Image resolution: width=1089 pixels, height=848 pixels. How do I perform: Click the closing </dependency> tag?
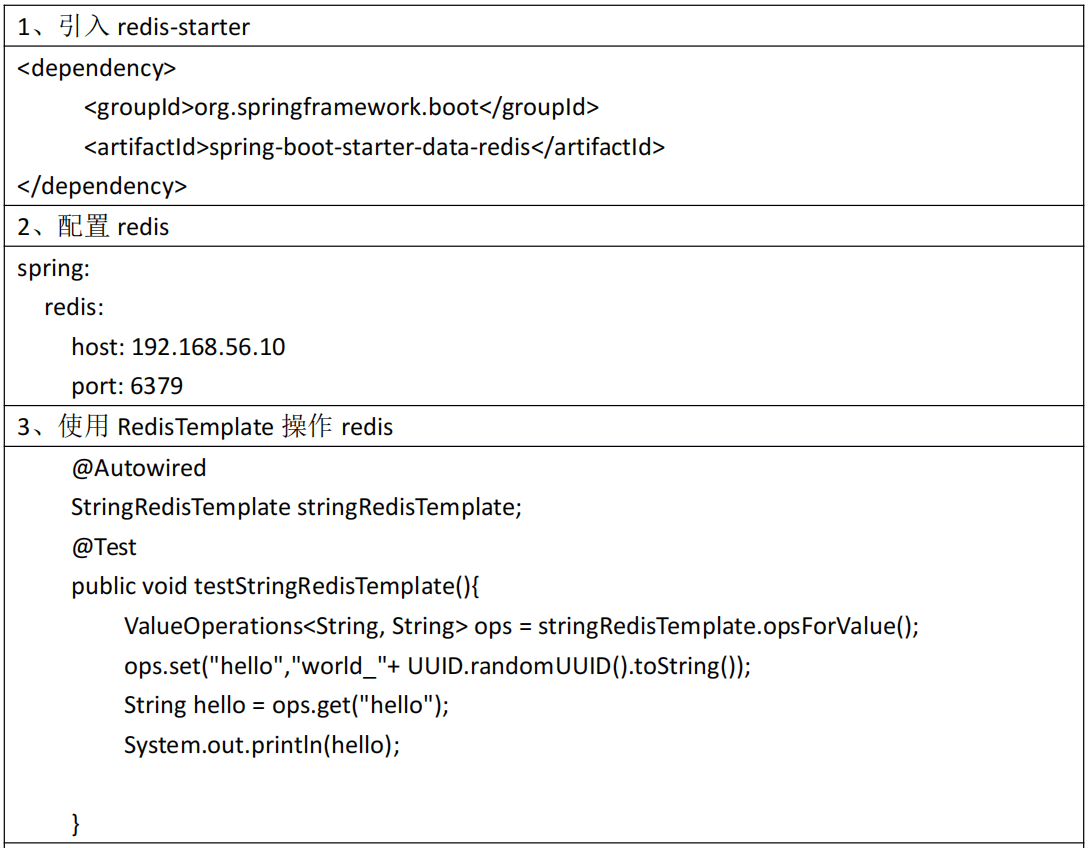pyautogui.click(x=102, y=186)
